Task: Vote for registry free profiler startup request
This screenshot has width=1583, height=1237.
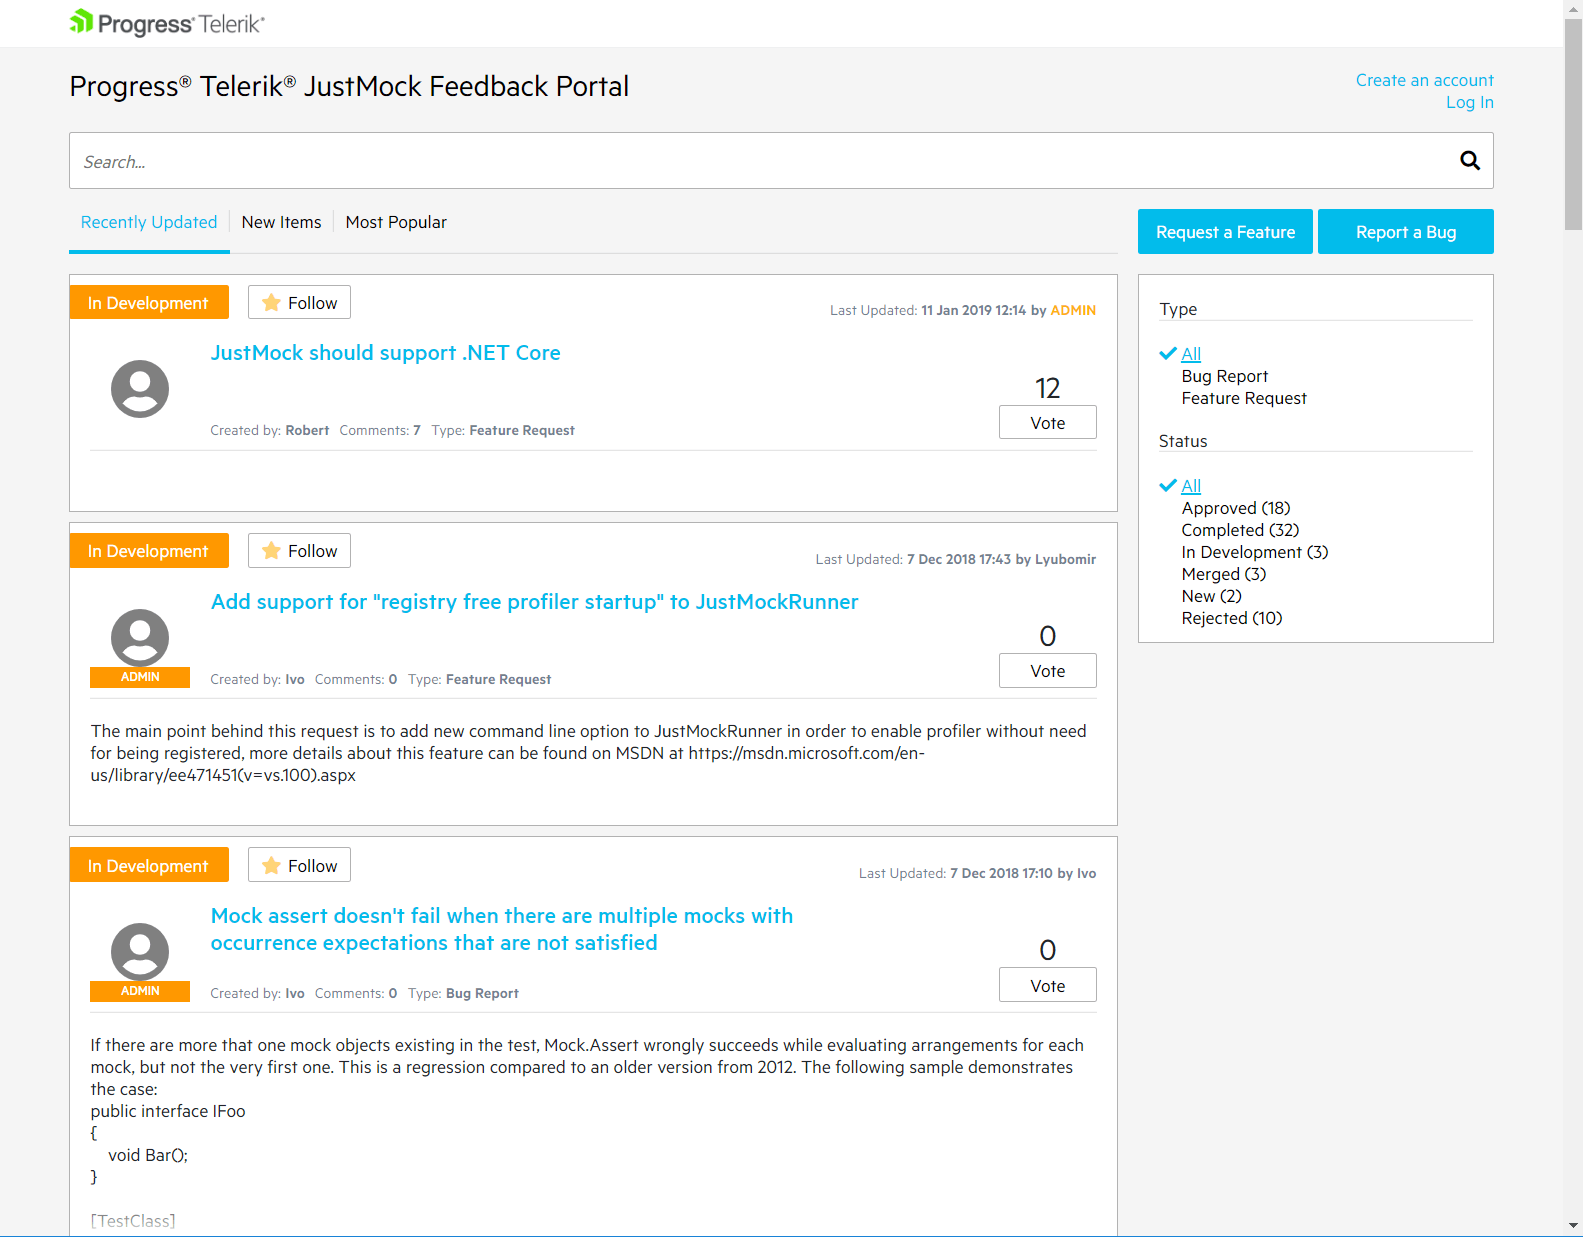Action: pos(1047,671)
